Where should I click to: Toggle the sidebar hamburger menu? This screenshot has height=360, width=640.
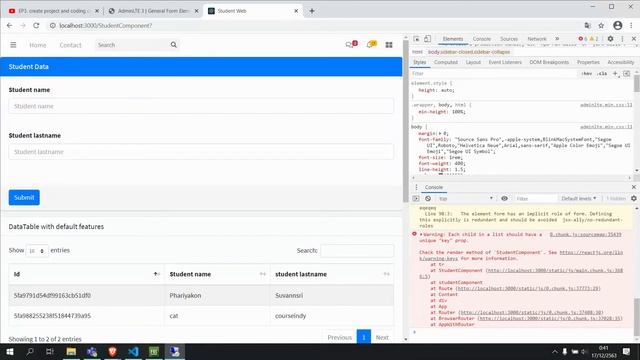[13, 45]
